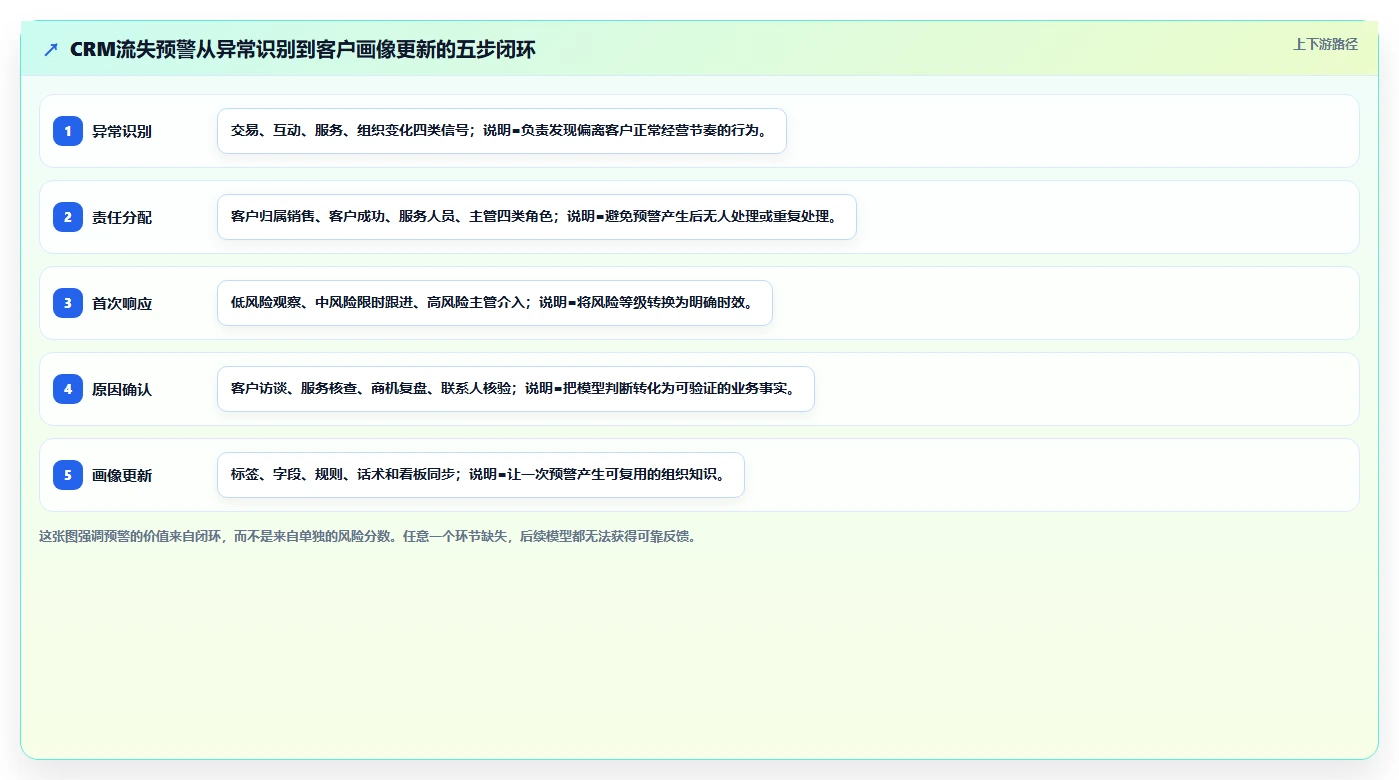Click the arrow icon beside the CRM title
The width and height of the screenshot is (1399, 780).
tap(51, 50)
